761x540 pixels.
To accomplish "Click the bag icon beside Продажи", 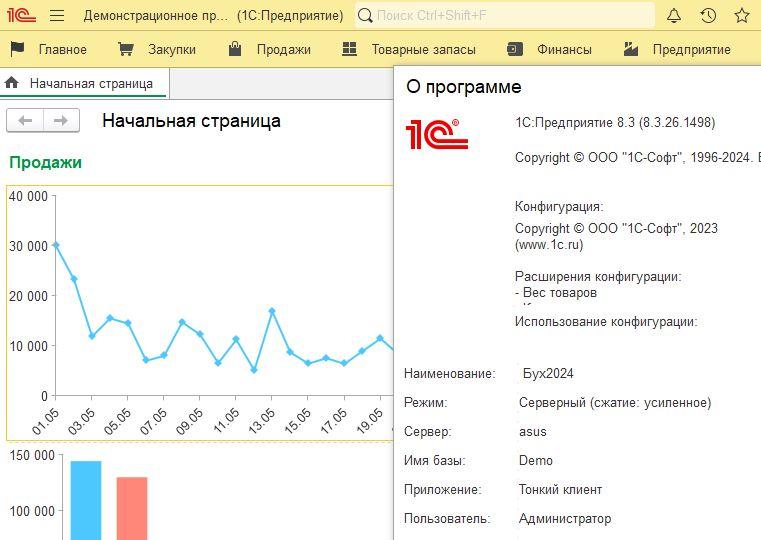I will click(x=235, y=49).
